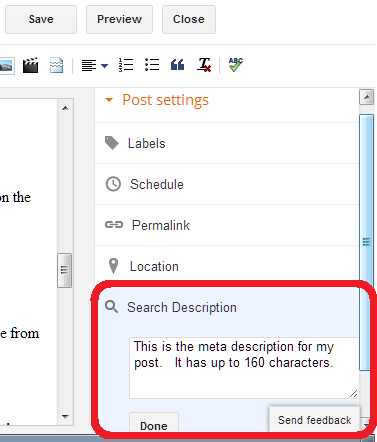Click the Search Description magnifier icon
Screen dimensions: 377x442
pos(111,307)
